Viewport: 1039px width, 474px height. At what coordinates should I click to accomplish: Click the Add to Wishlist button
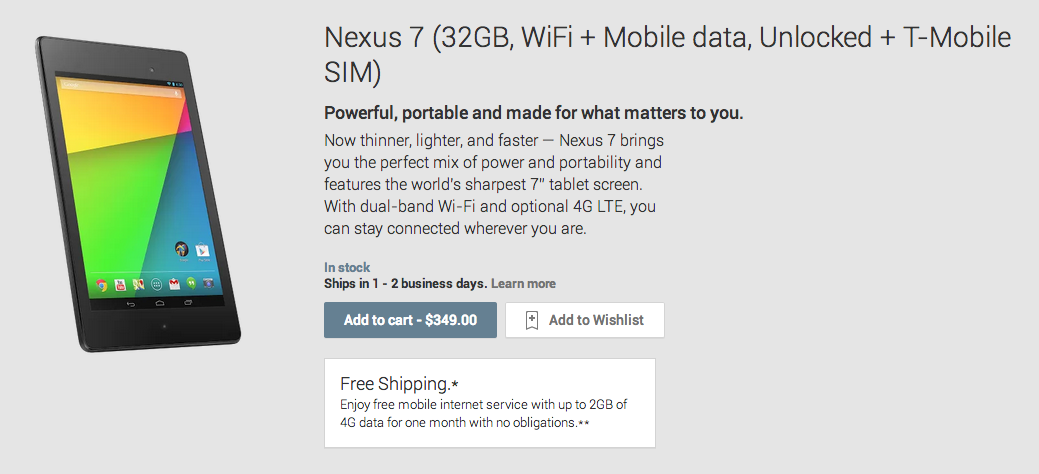pos(585,320)
